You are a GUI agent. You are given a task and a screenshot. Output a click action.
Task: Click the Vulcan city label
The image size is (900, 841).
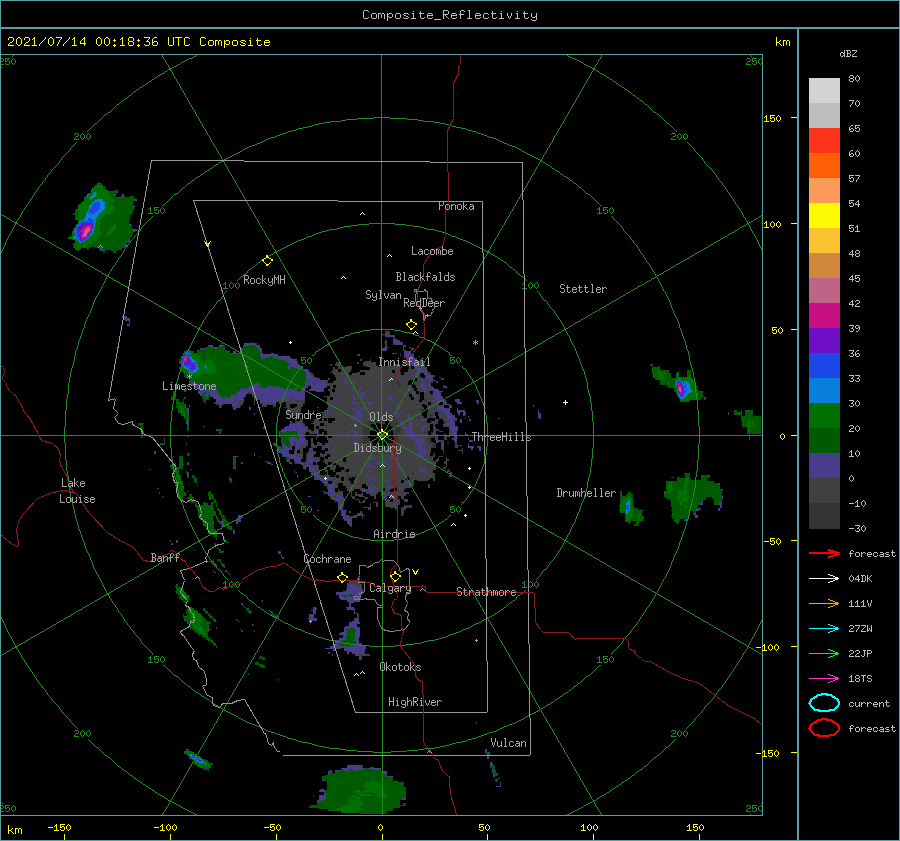point(509,743)
